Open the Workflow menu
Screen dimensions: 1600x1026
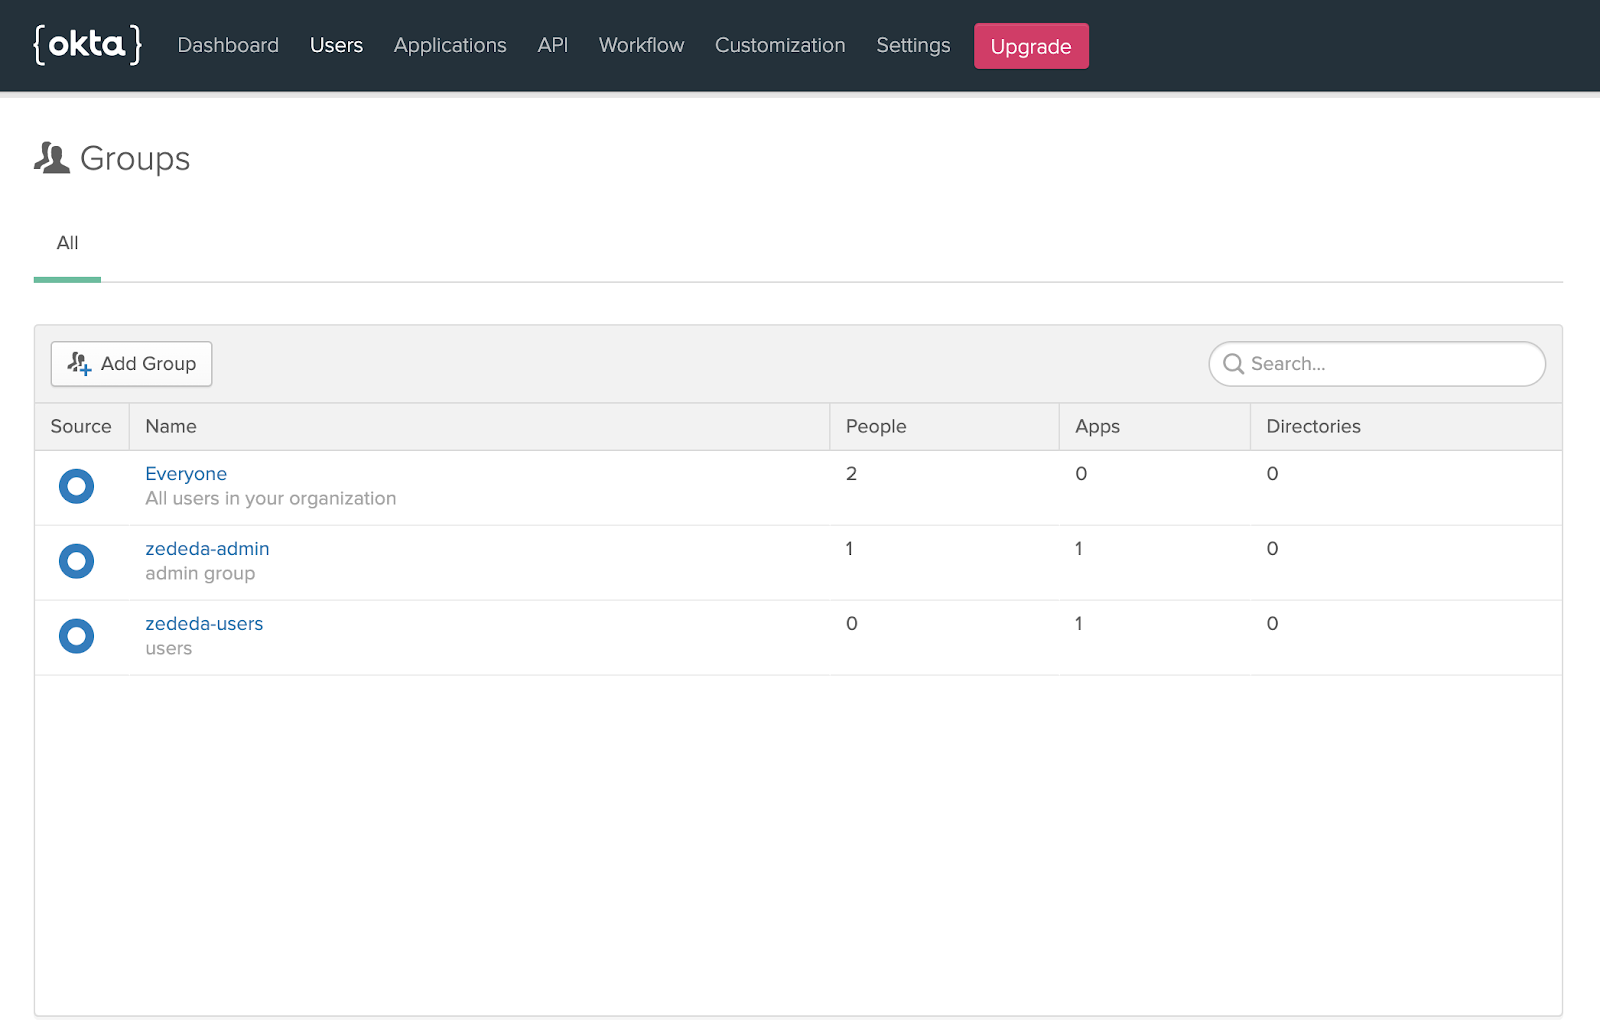641,45
